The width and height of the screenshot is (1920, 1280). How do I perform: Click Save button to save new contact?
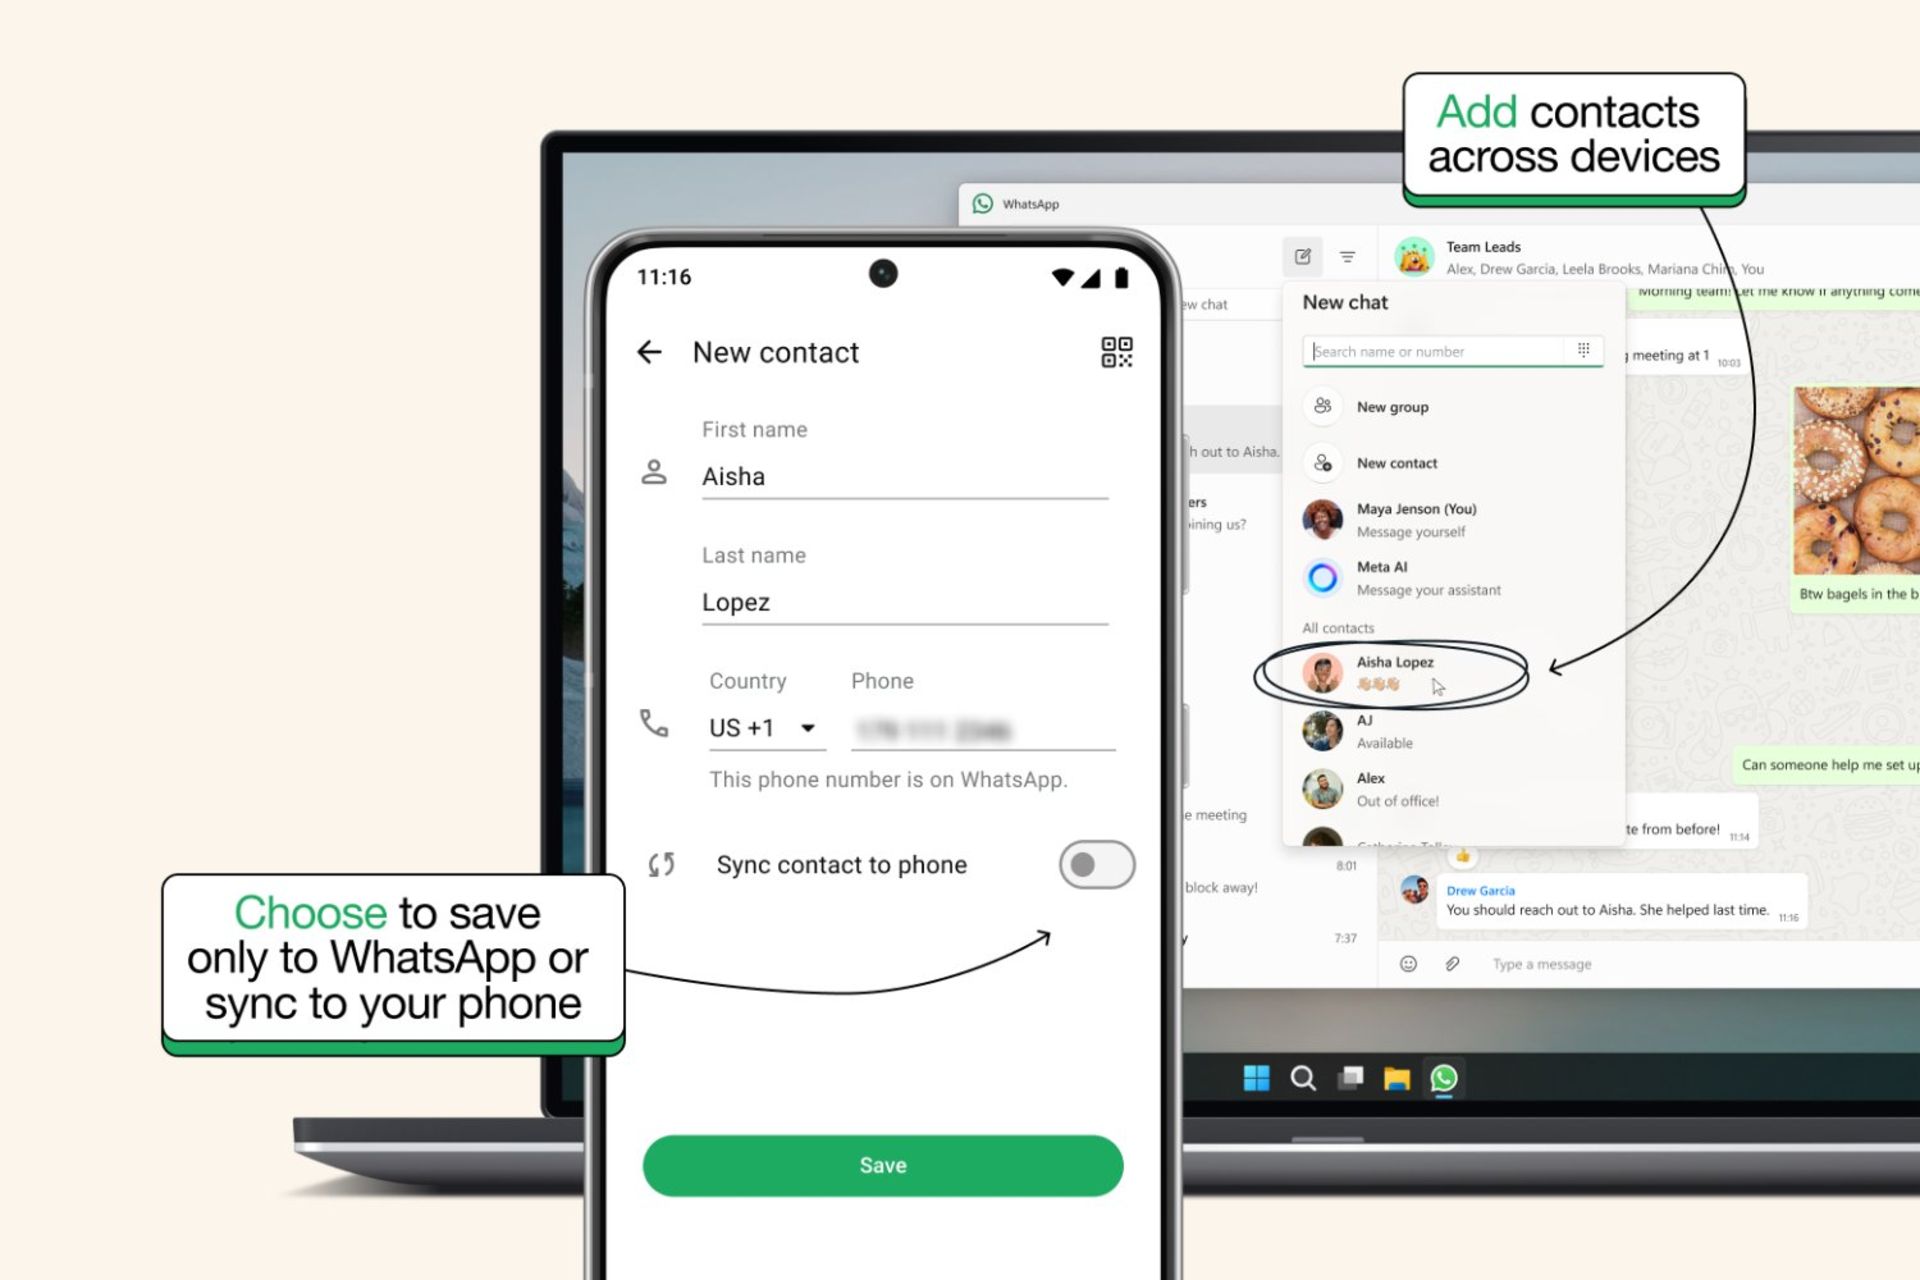coord(881,1164)
